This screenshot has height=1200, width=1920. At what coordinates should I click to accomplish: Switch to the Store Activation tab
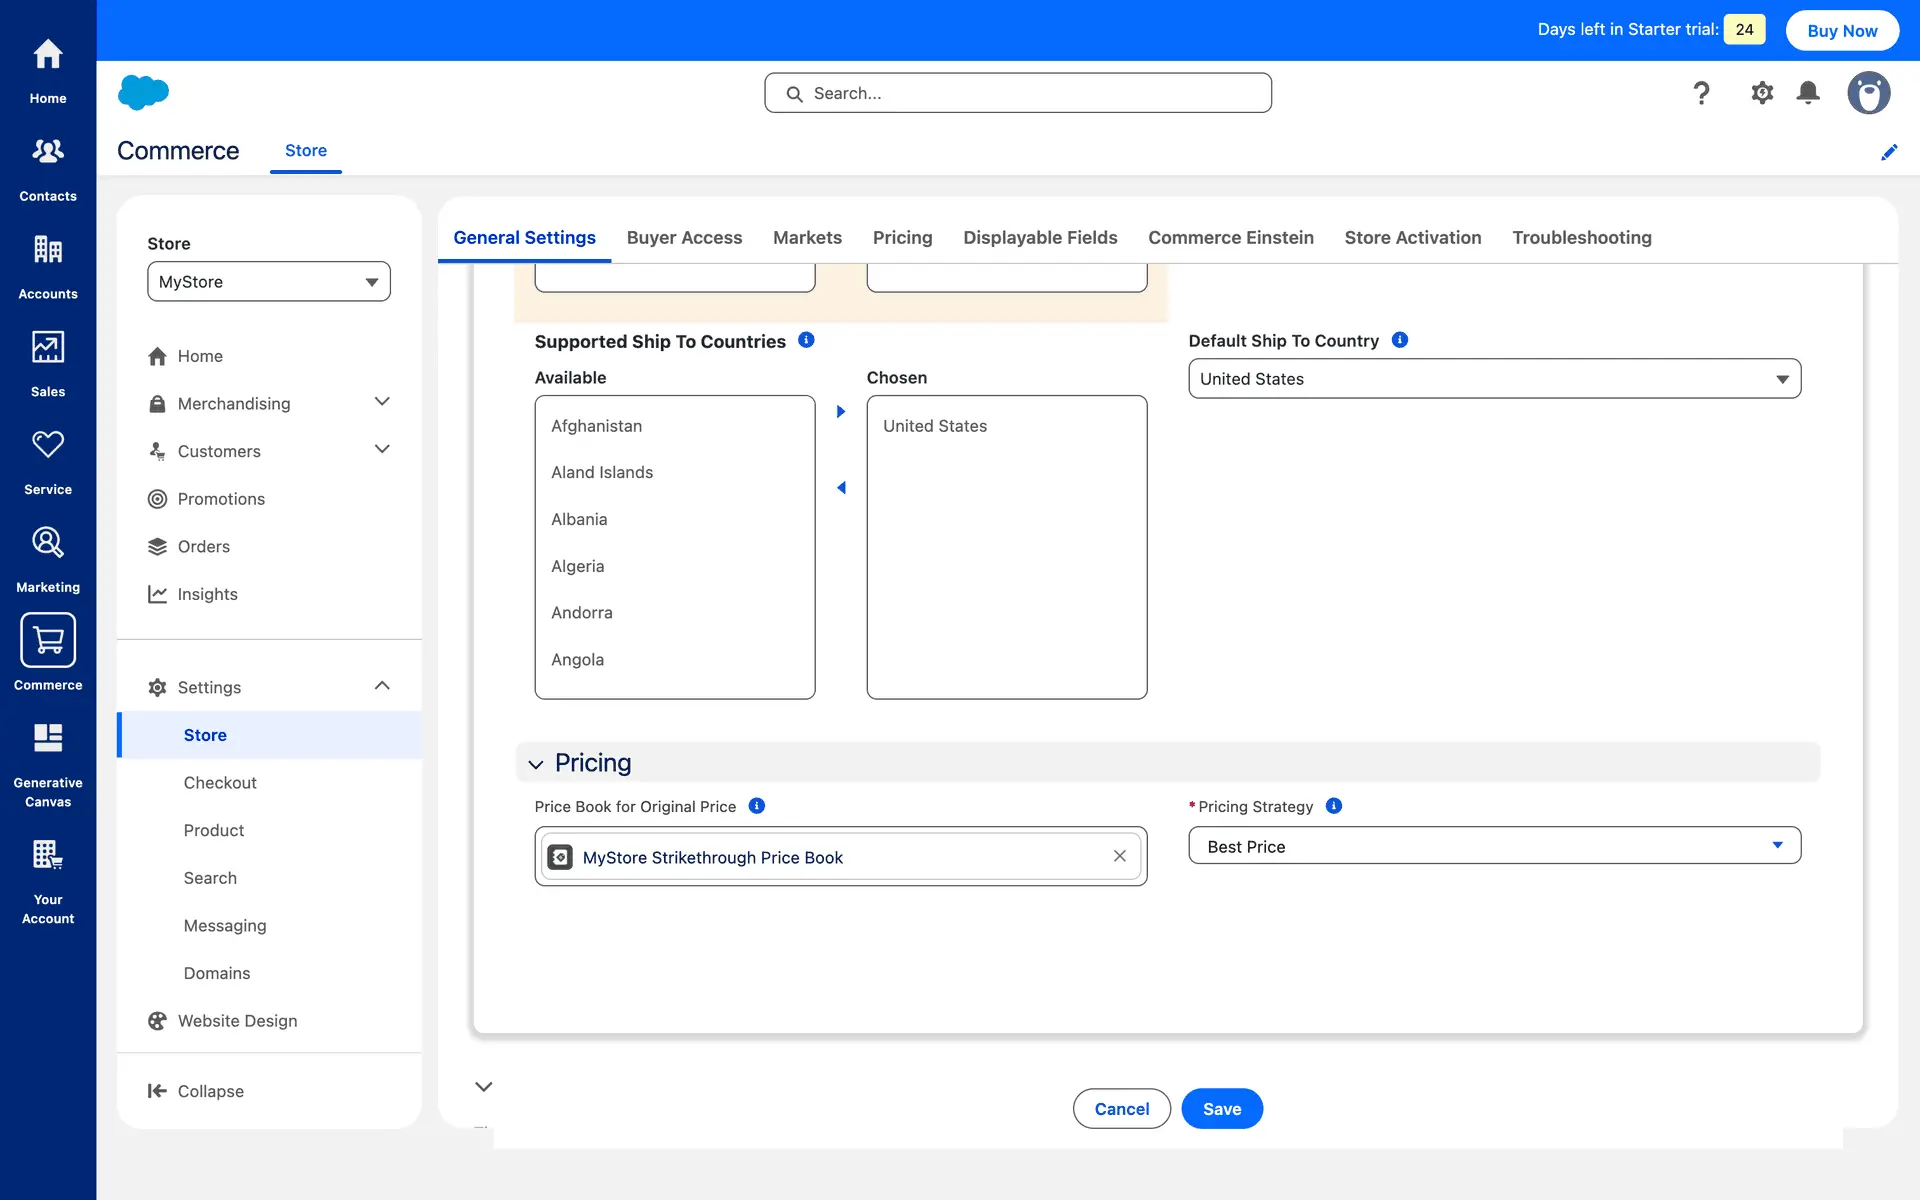[1412, 238]
